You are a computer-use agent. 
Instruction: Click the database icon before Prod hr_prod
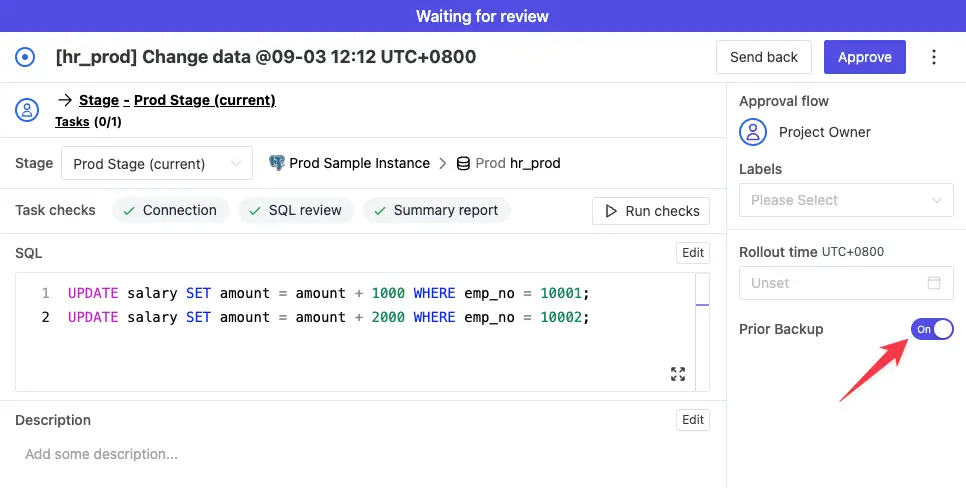tap(463, 164)
